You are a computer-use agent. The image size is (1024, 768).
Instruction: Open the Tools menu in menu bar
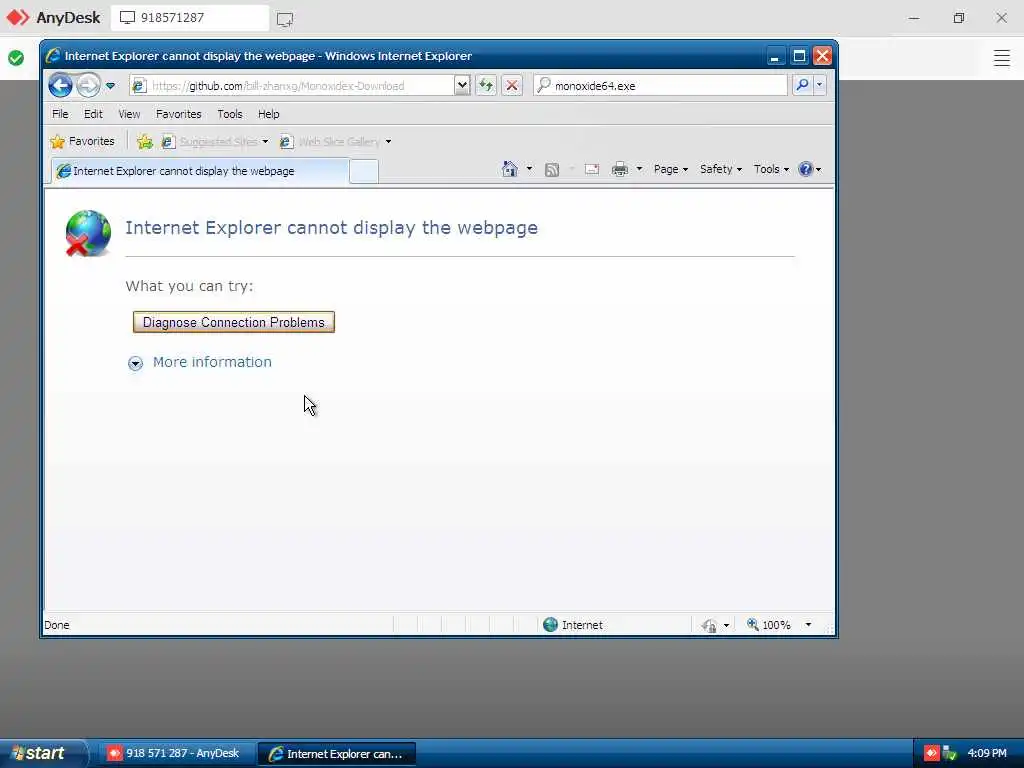coord(230,114)
